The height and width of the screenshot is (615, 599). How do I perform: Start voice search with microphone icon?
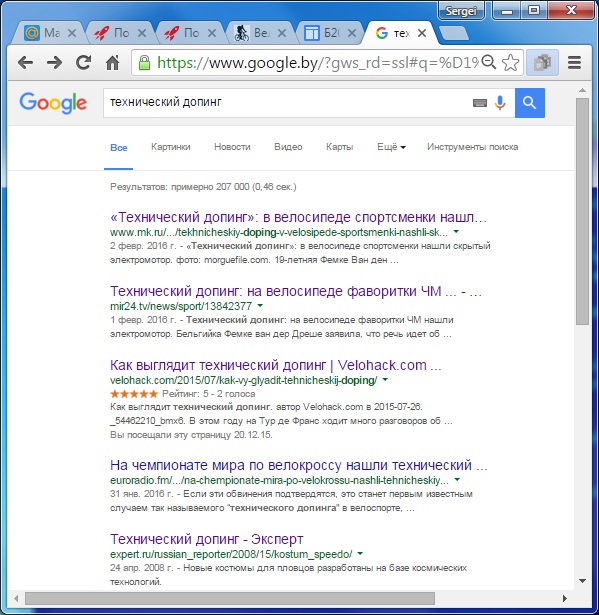pyautogui.click(x=500, y=103)
